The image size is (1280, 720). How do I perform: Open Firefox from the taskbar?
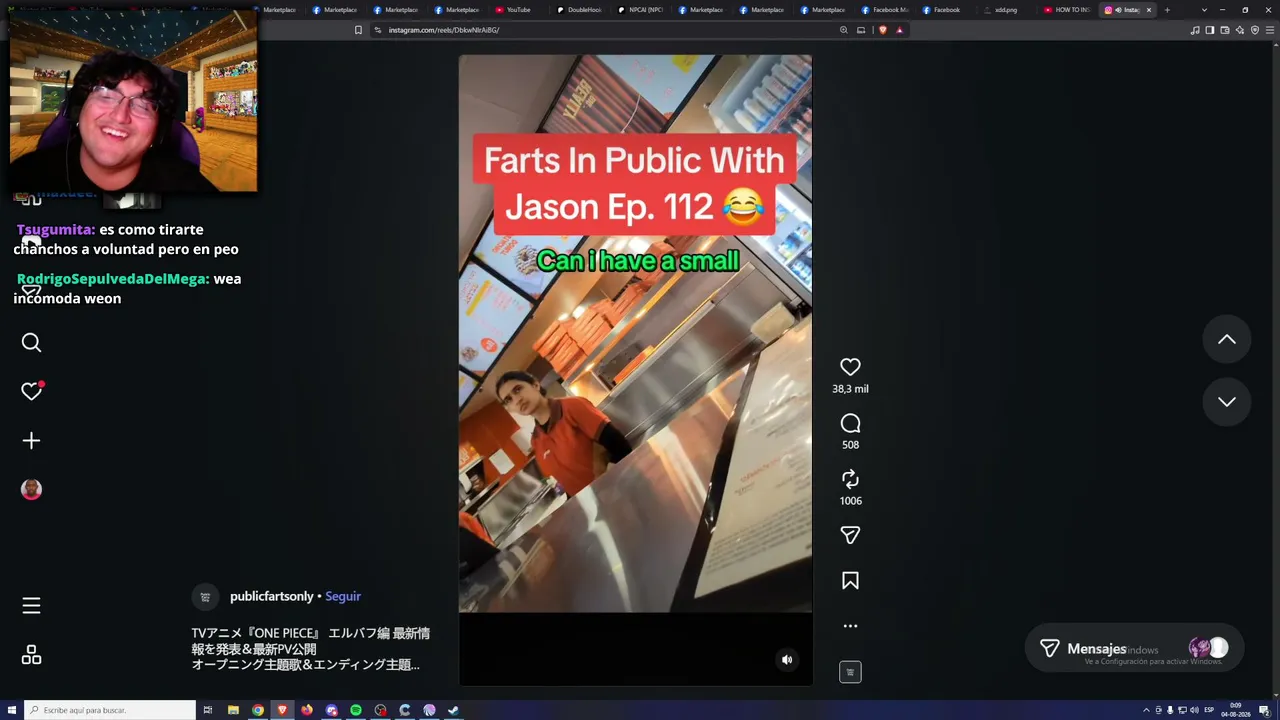click(307, 710)
